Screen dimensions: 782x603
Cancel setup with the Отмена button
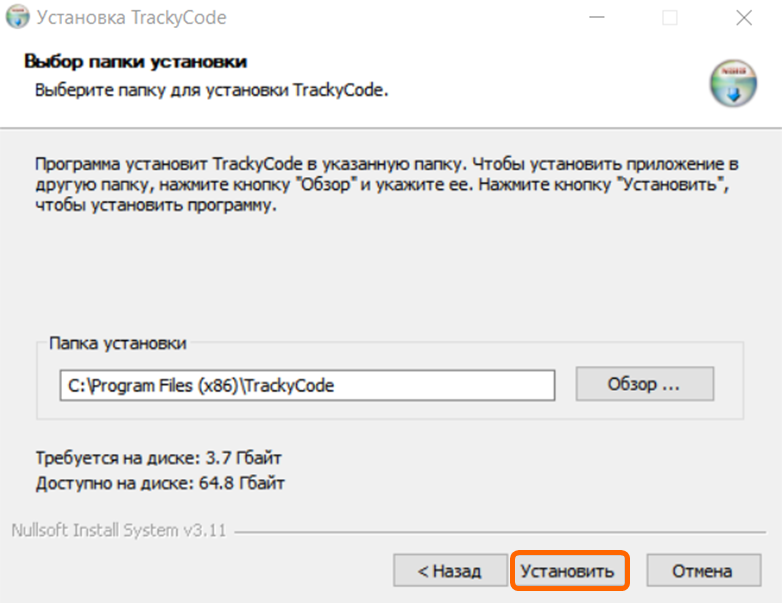701,571
